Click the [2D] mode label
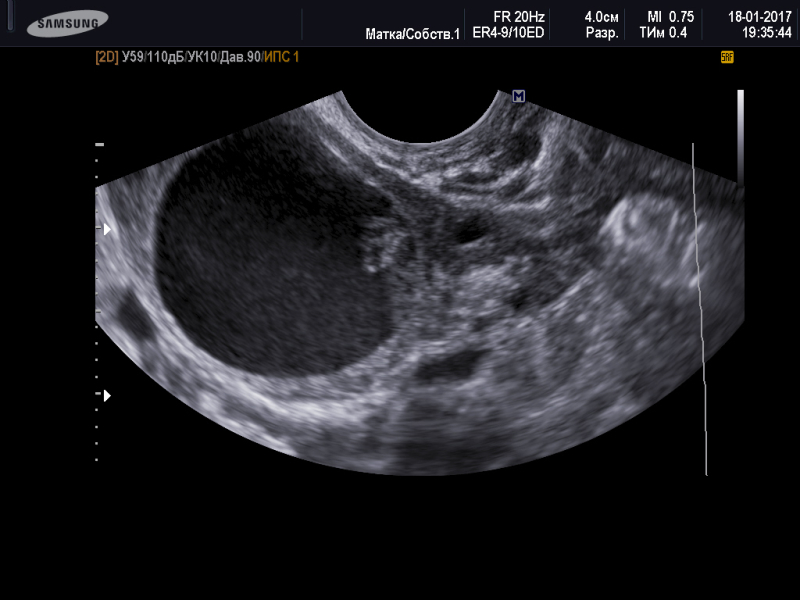The height and width of the screenshot is (600, 800). 107,57
